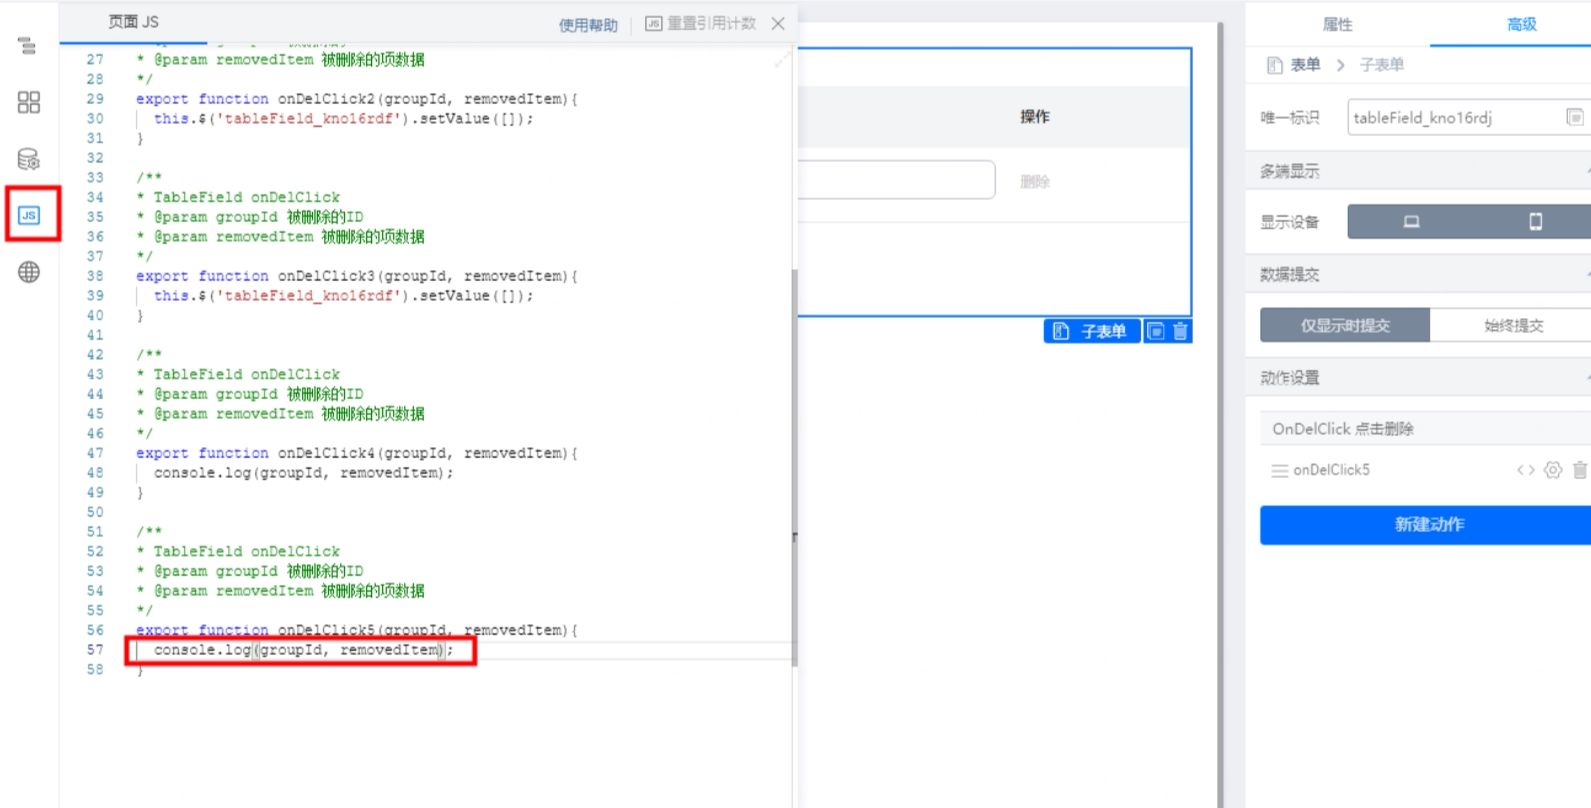Switch to the 高级 tab
The width and height of the screenshot is (1591, 808).
click(1521, 24)
